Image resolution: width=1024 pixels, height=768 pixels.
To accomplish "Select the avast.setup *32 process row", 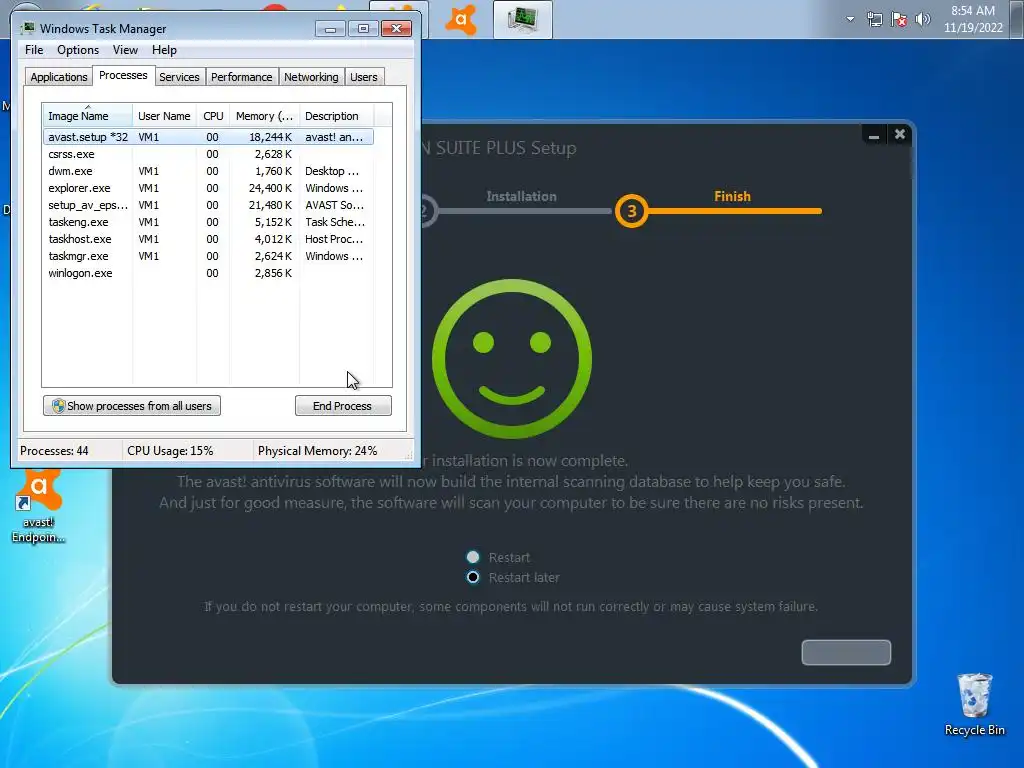I will (x=208, y=137).
